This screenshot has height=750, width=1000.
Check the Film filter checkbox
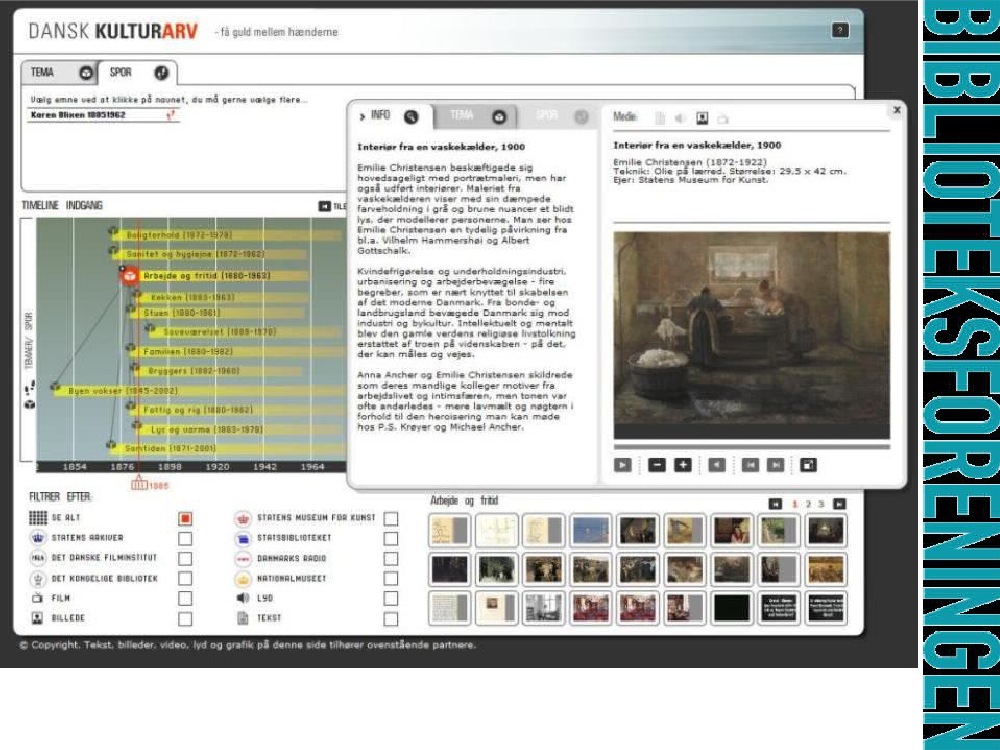pos(185,598)
